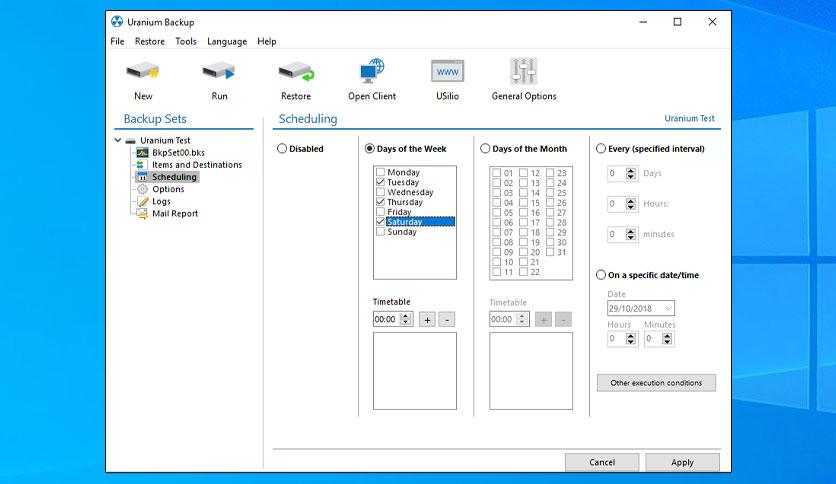Click the Run backup toolbar icon
Image resolution: width=836 pixels, height=484 pixels.
pyautogui.click(x=219, y=71)
